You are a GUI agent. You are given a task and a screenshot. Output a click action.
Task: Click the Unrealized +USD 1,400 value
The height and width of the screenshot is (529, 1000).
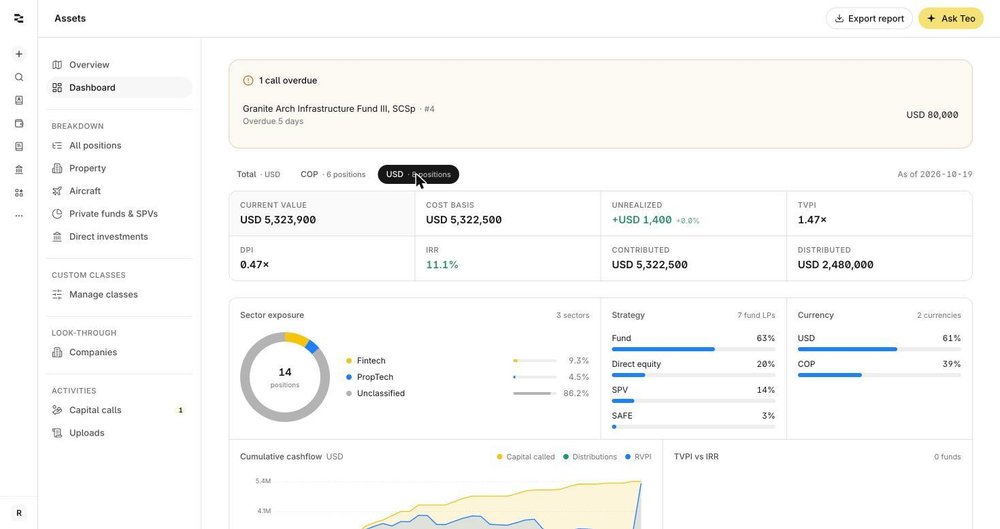click(642, 220)
